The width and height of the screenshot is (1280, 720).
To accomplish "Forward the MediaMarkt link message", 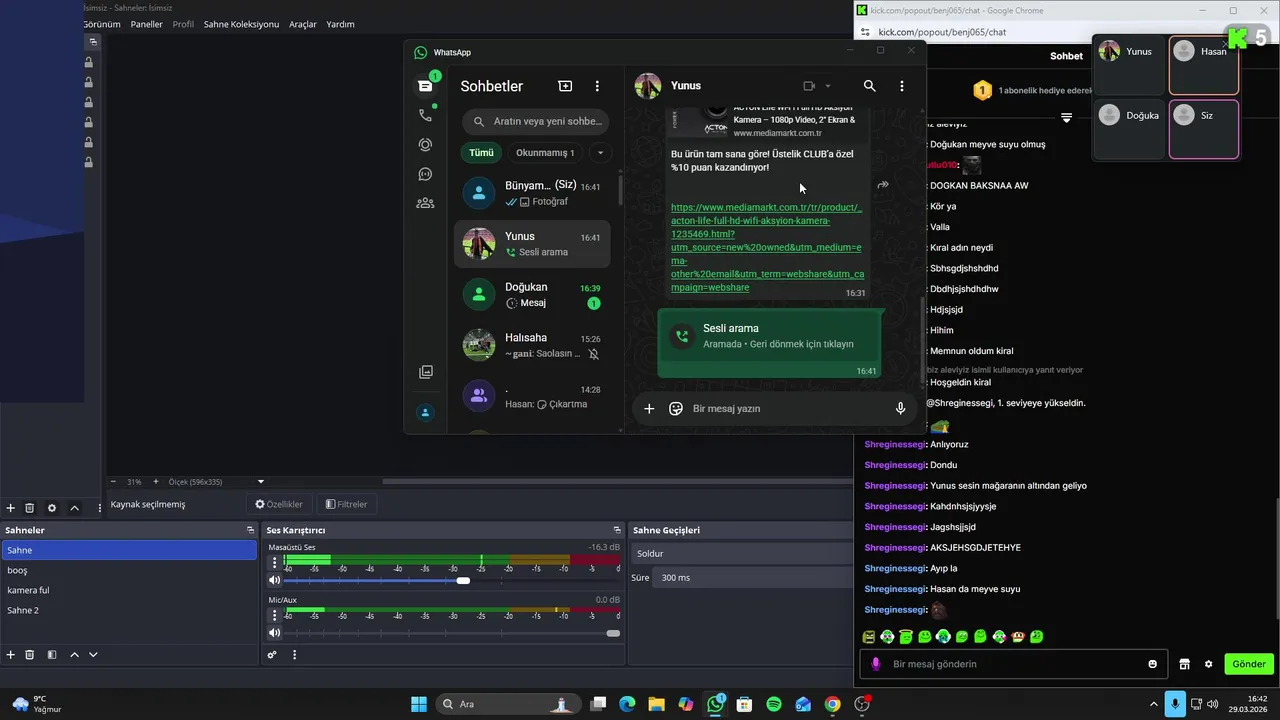I will click(x=883, y=185).
